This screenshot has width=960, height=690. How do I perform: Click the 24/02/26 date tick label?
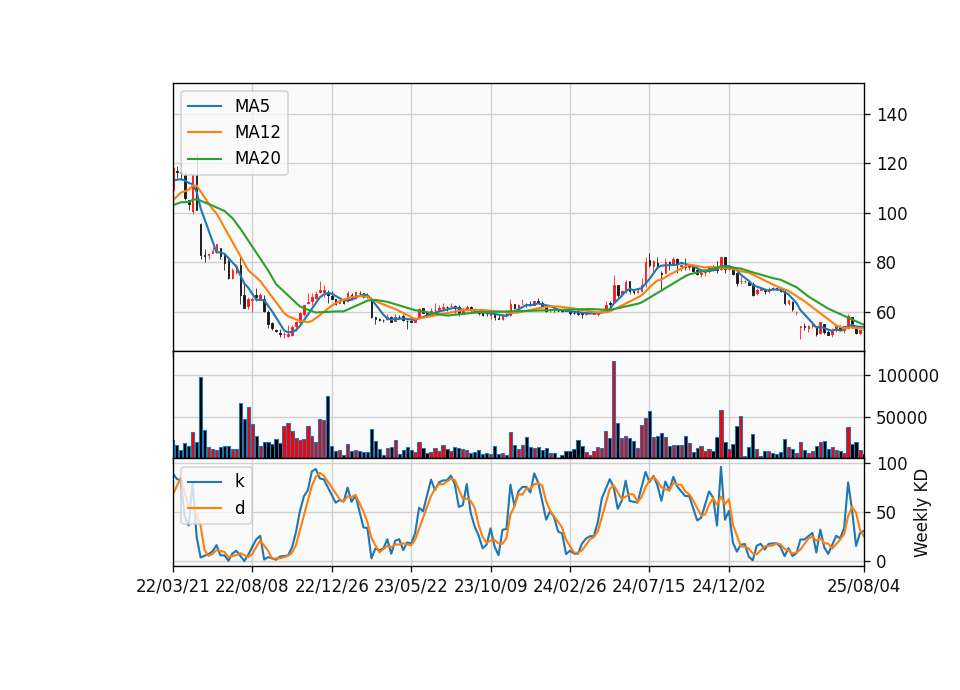pos(569,586)
